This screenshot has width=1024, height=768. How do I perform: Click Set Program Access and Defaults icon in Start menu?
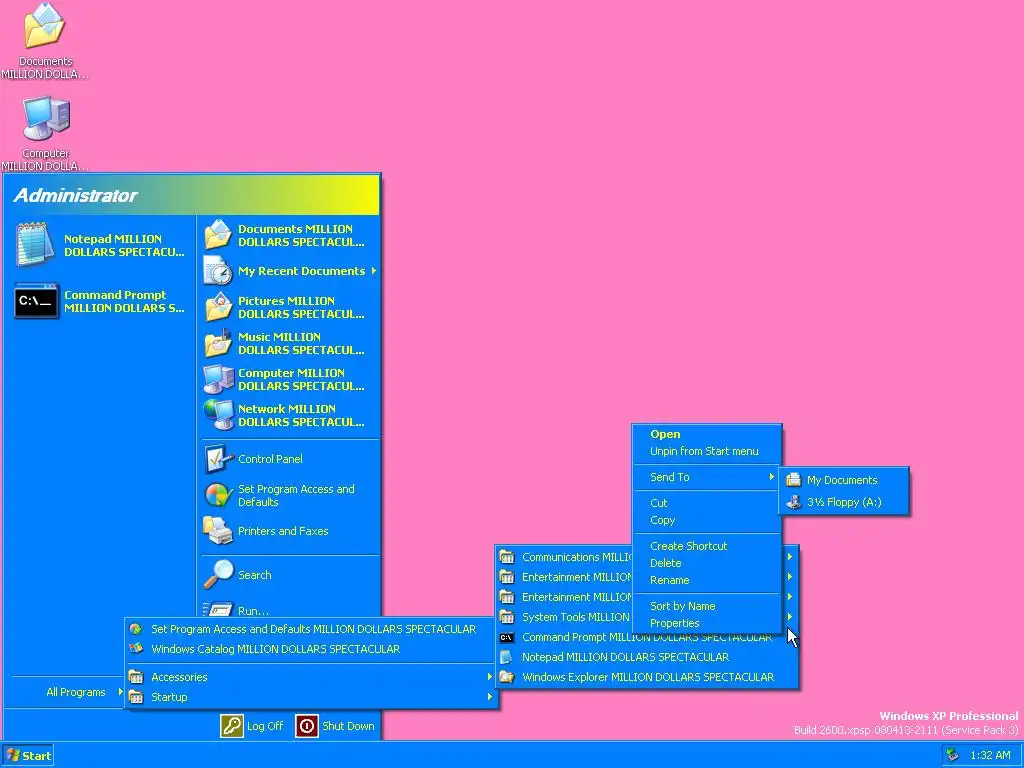point(217,495)
